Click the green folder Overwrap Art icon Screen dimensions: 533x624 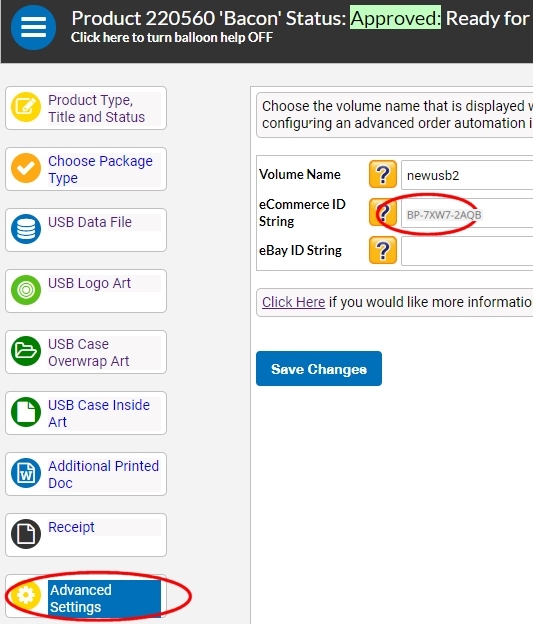26,351
